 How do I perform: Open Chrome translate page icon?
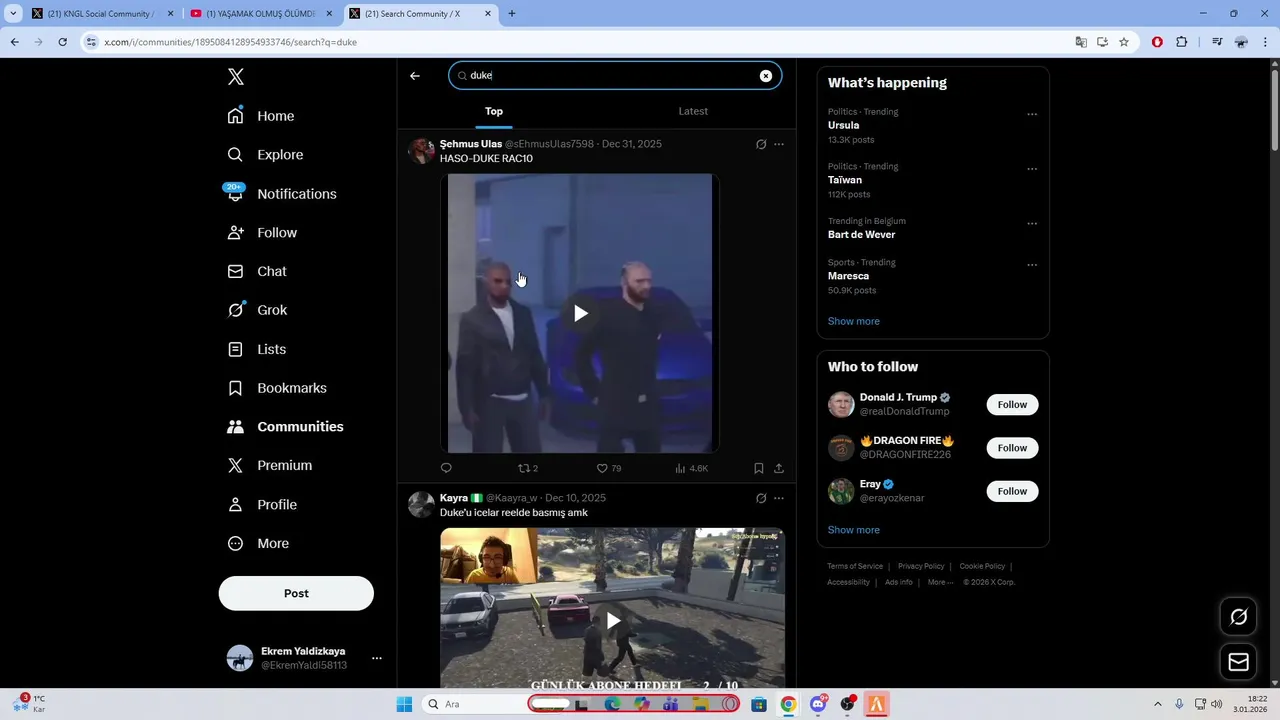point(1081,42)
